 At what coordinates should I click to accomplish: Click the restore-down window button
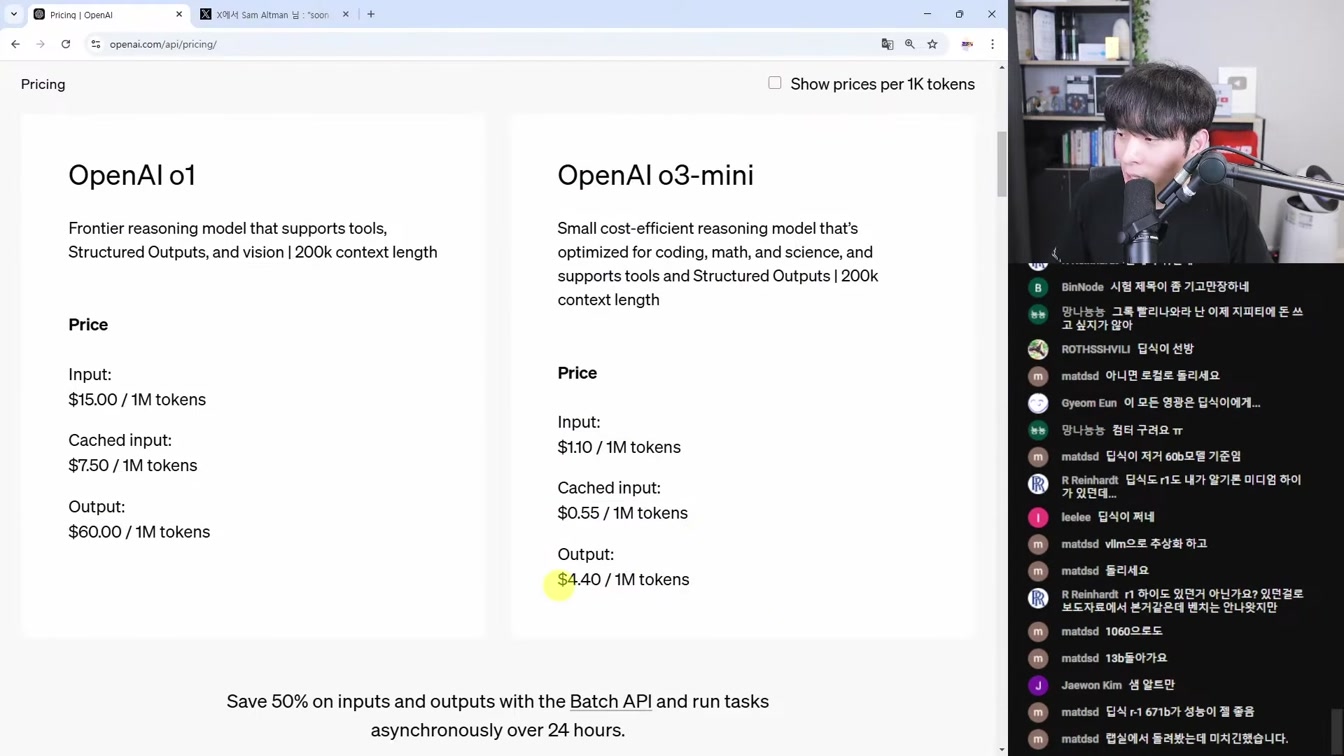tap(959, 14)
